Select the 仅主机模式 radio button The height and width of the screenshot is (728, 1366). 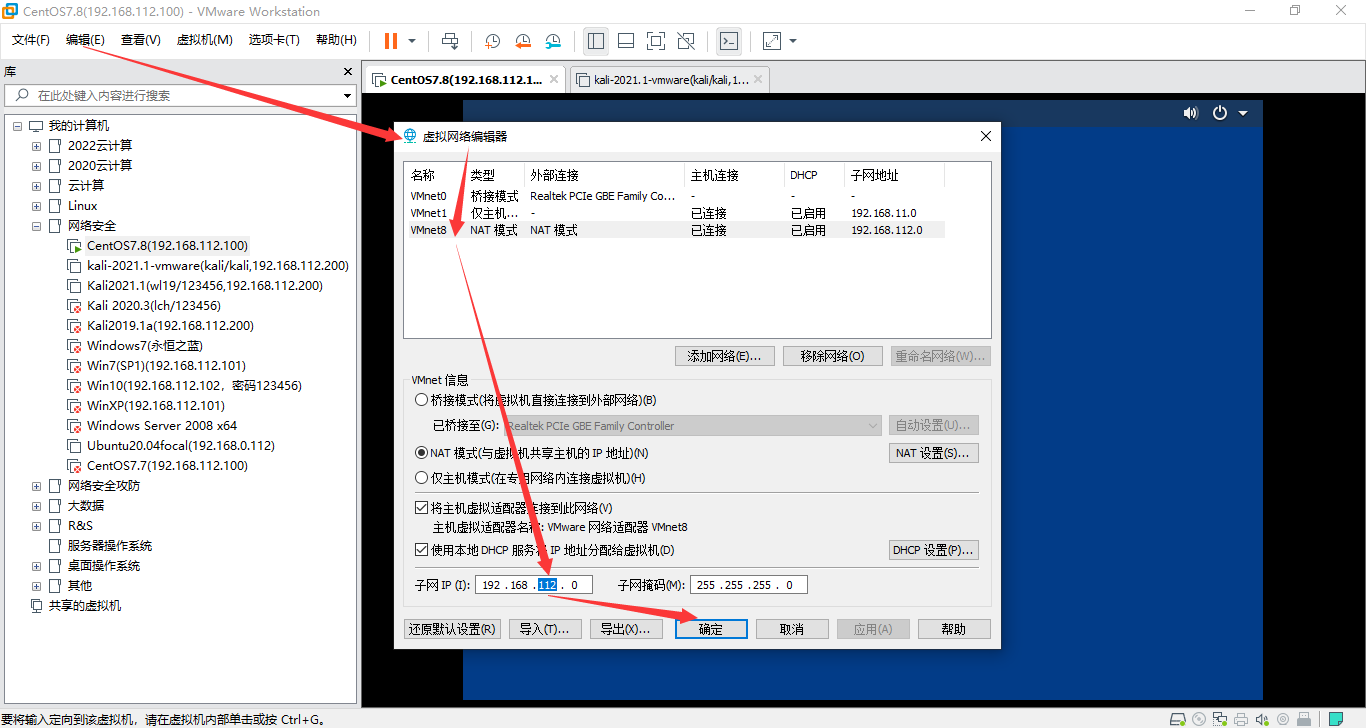422,479
